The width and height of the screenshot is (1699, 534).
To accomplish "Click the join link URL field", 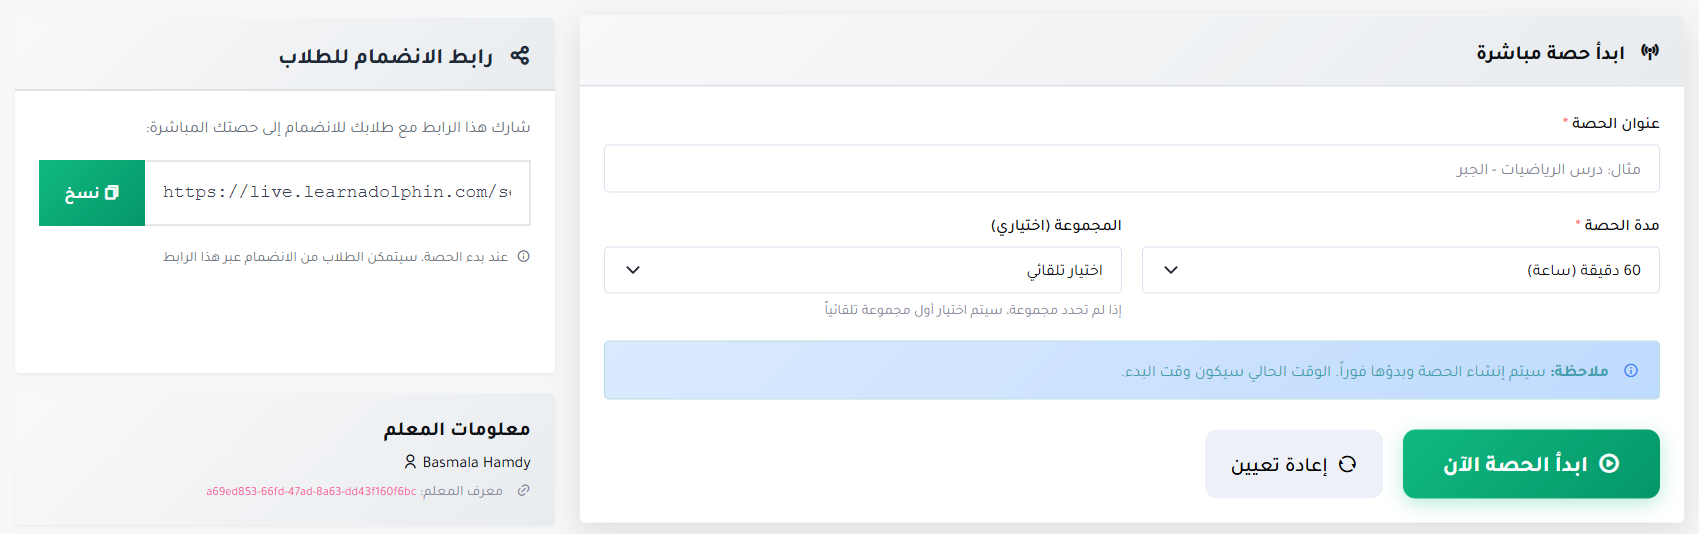I will point(337,193).
